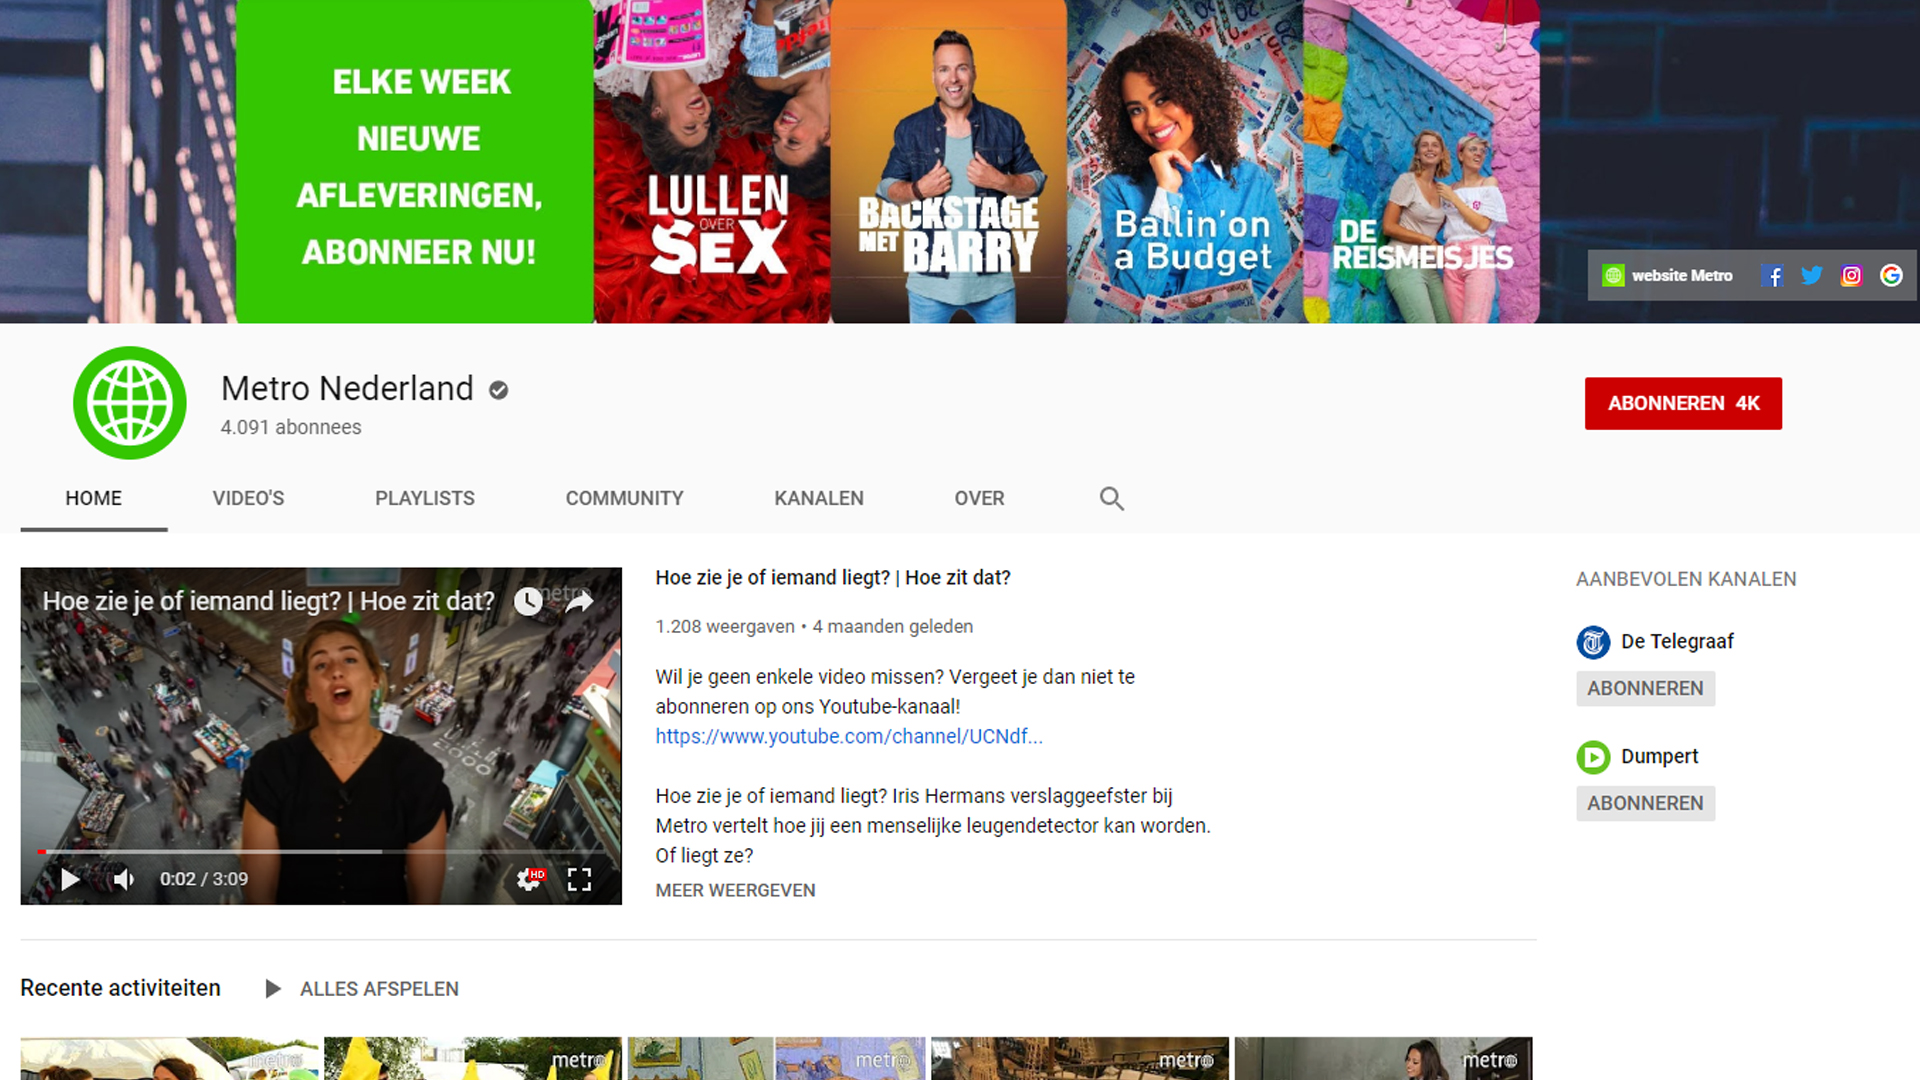Viewport: 1920px width, 1080px height.
Task: Click Dumpert channel name
Action: click(x=1659, y=757)
